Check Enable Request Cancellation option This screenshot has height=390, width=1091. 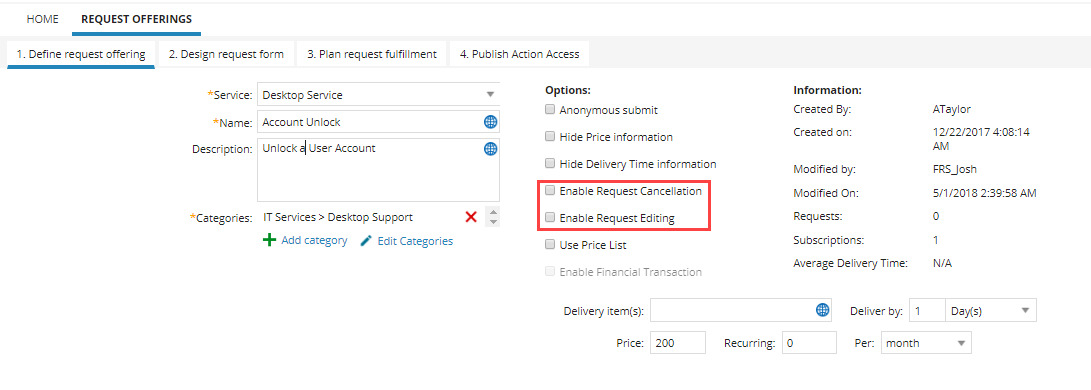click(550, 190)
